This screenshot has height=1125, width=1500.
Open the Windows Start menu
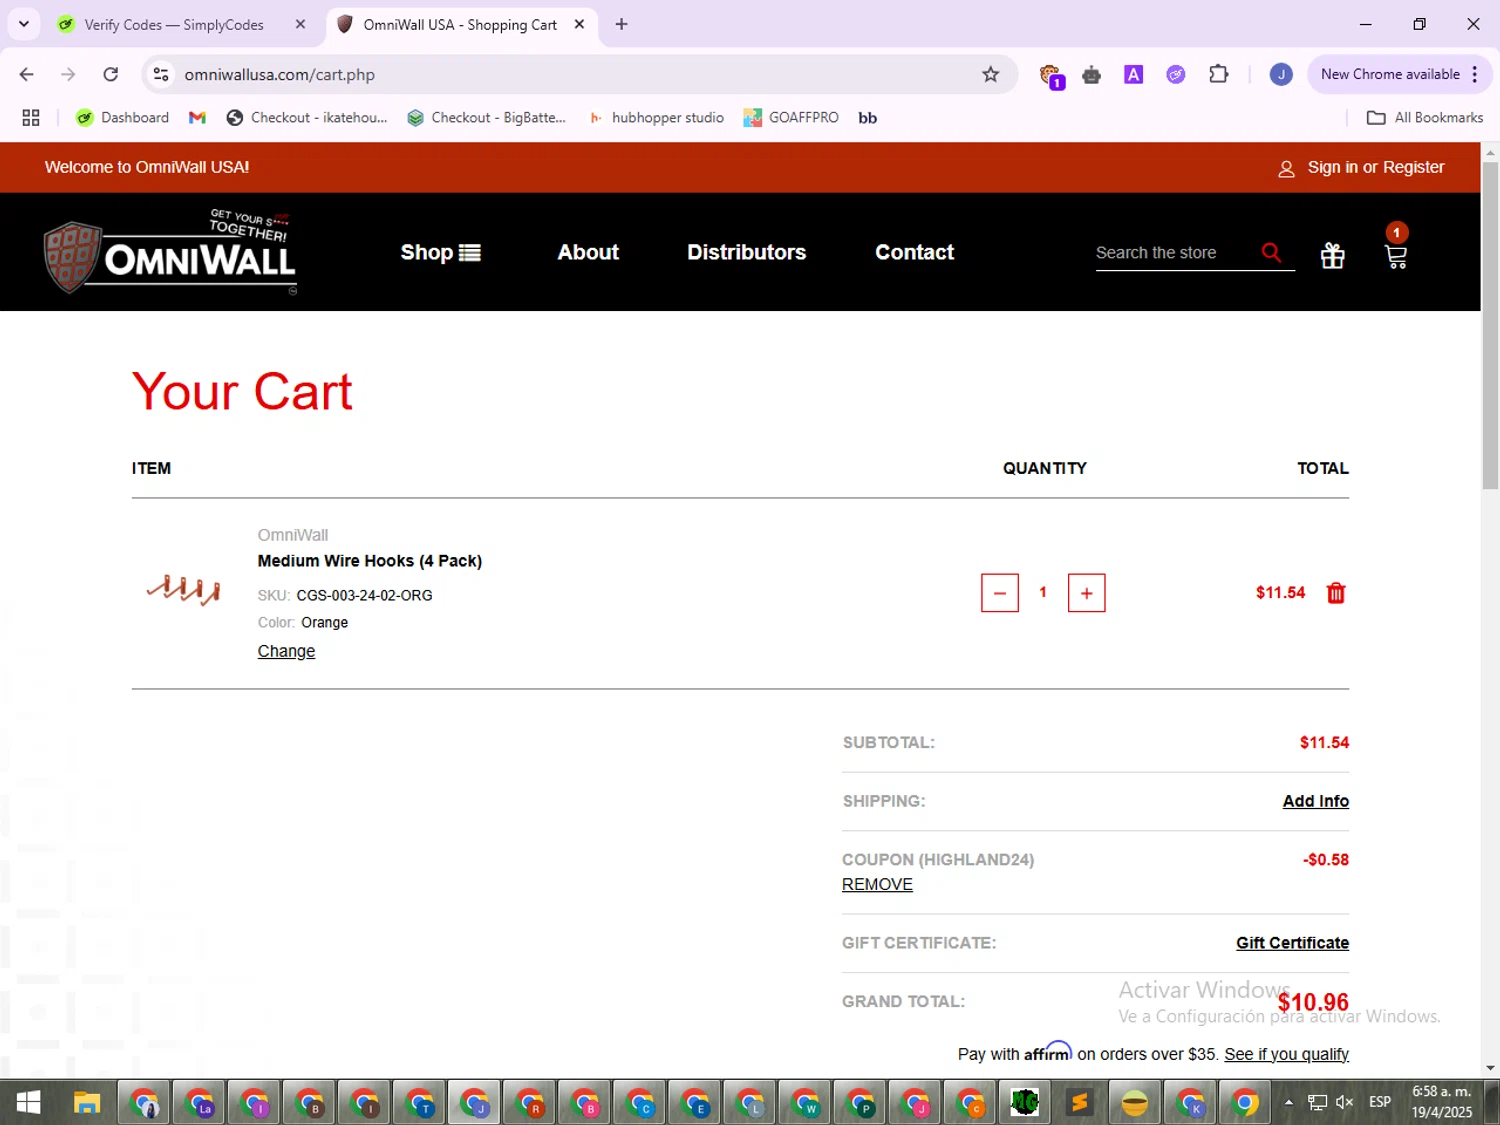pyautogui.click(x=28, y=1103)
